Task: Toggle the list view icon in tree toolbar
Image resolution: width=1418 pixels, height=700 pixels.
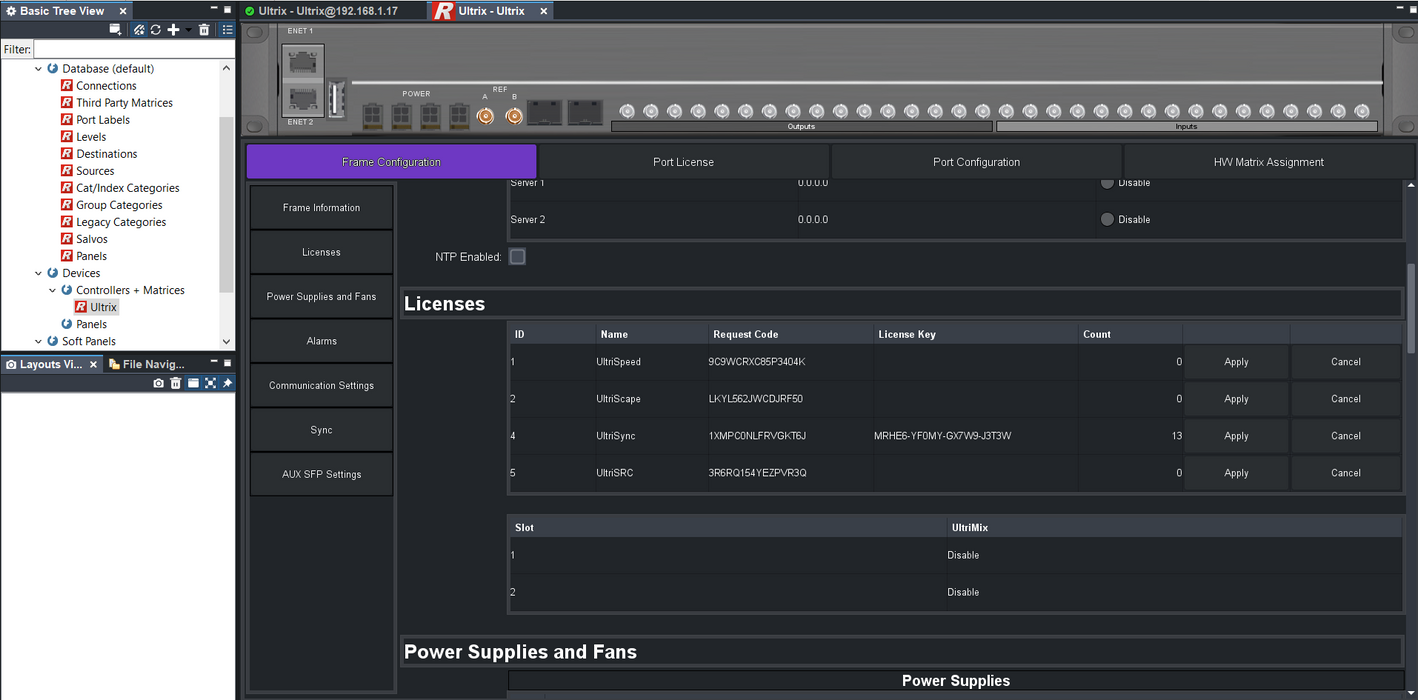Action: pos(227,30)
